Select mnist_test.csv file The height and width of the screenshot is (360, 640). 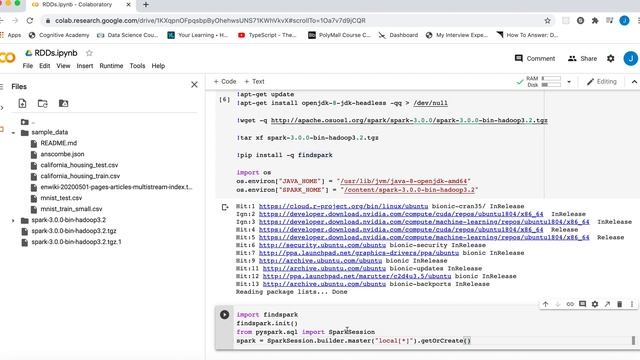pos(61,198)
